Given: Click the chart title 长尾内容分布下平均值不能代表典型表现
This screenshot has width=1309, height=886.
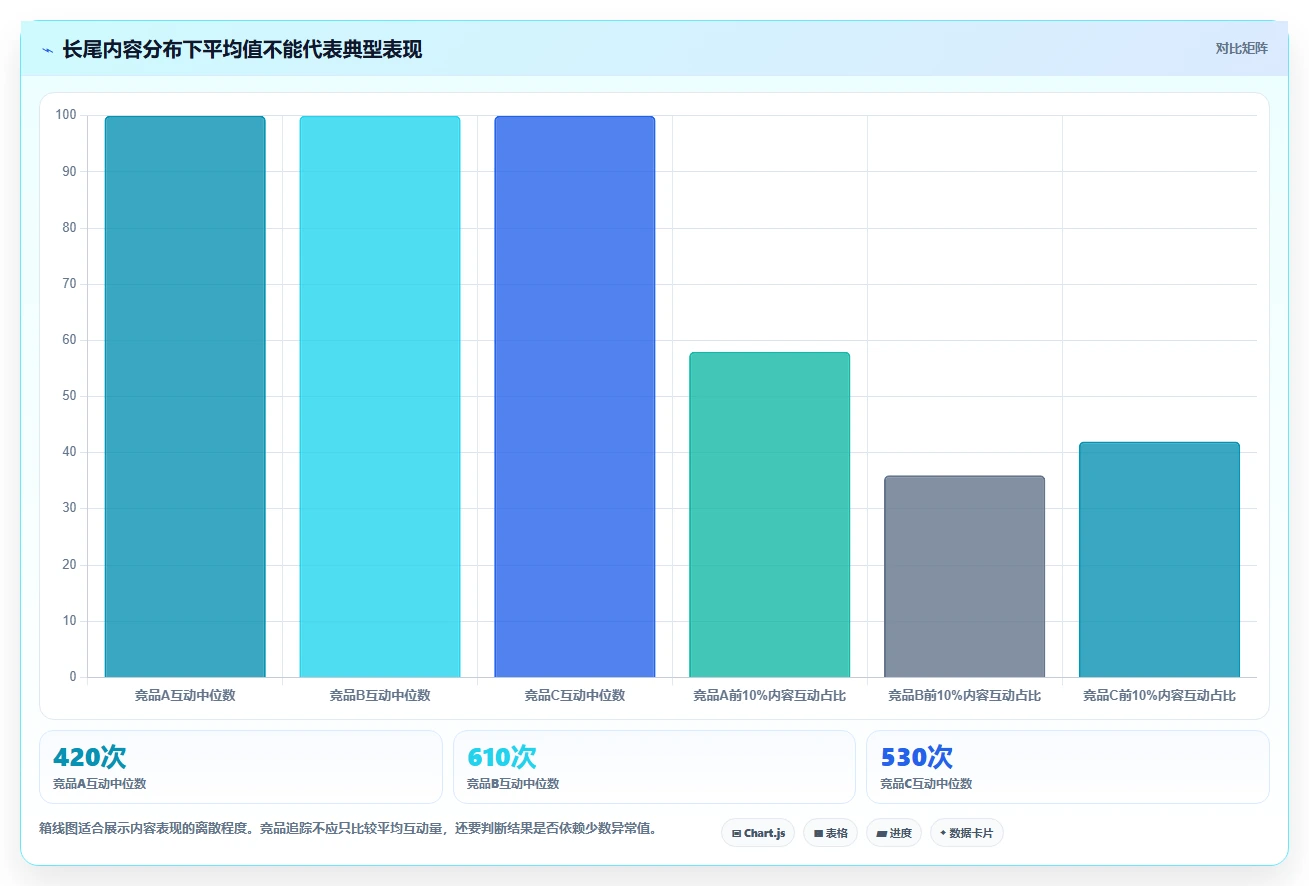Looking at the screenshot, I should click(x=242, y=50).
